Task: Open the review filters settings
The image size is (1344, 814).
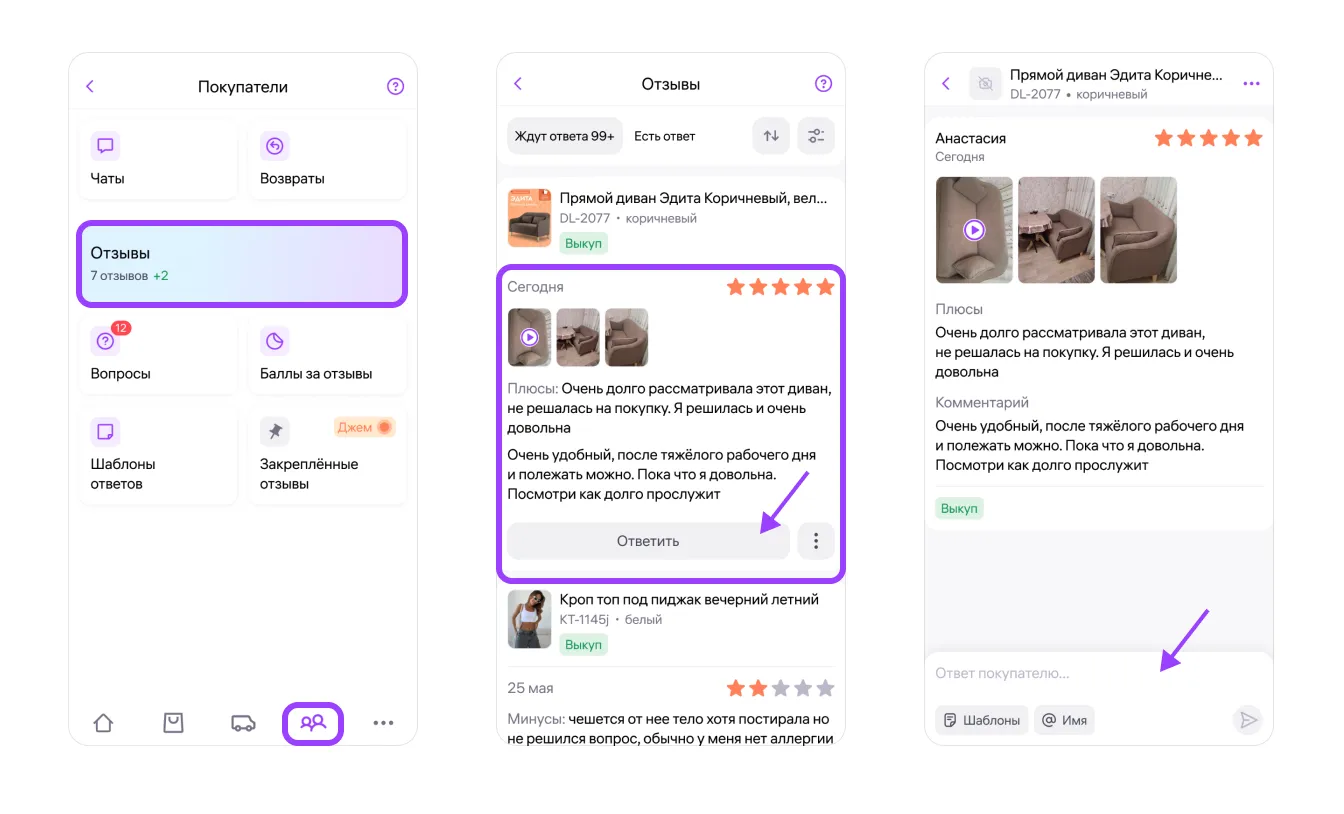Action: click(816, 136)
